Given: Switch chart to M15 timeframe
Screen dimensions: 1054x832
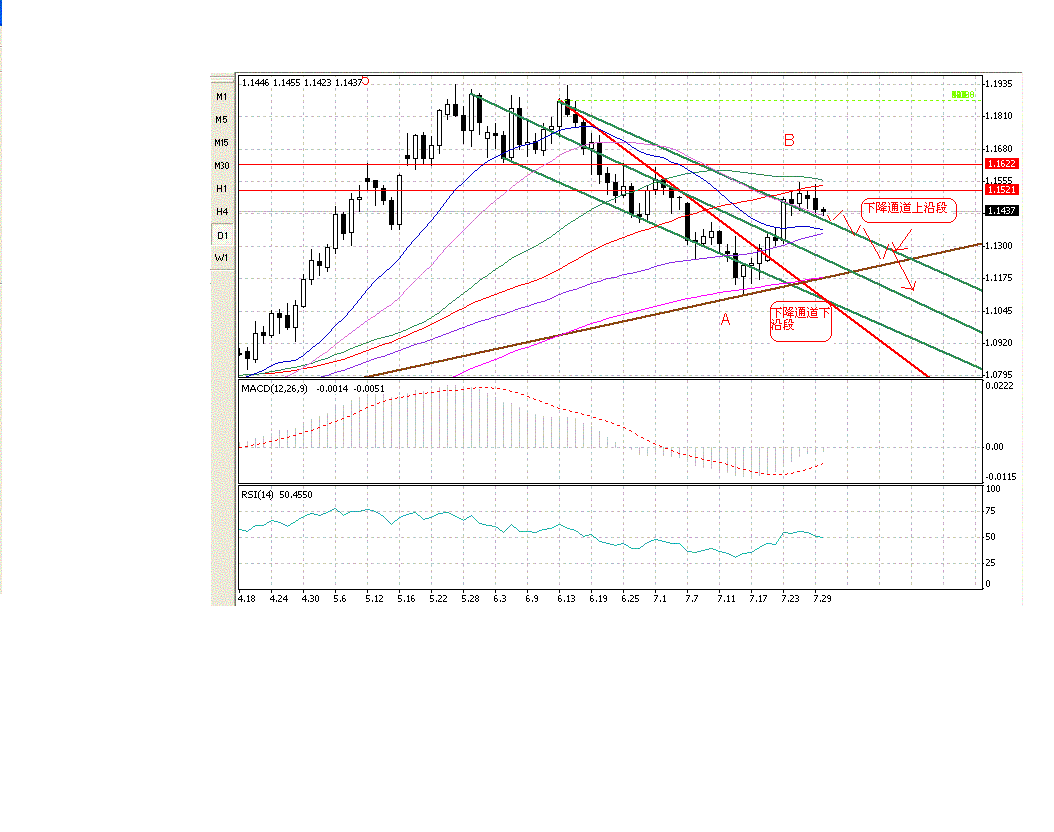Looking at the screenshot, I should coord(222,142).
